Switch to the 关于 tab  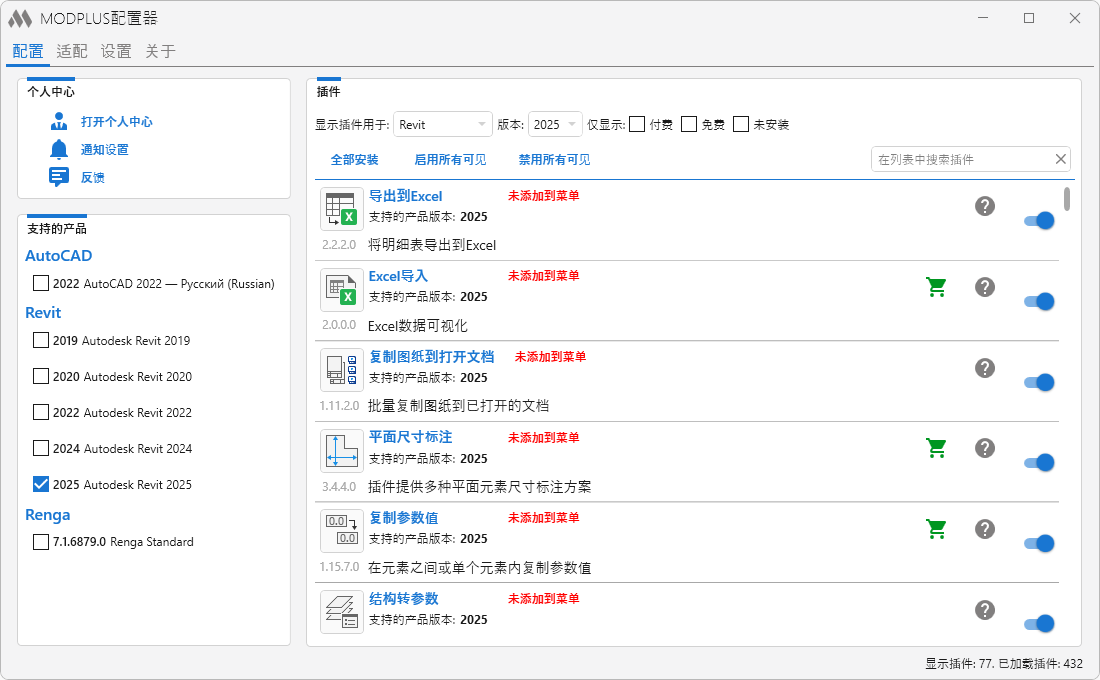[161, 51]
